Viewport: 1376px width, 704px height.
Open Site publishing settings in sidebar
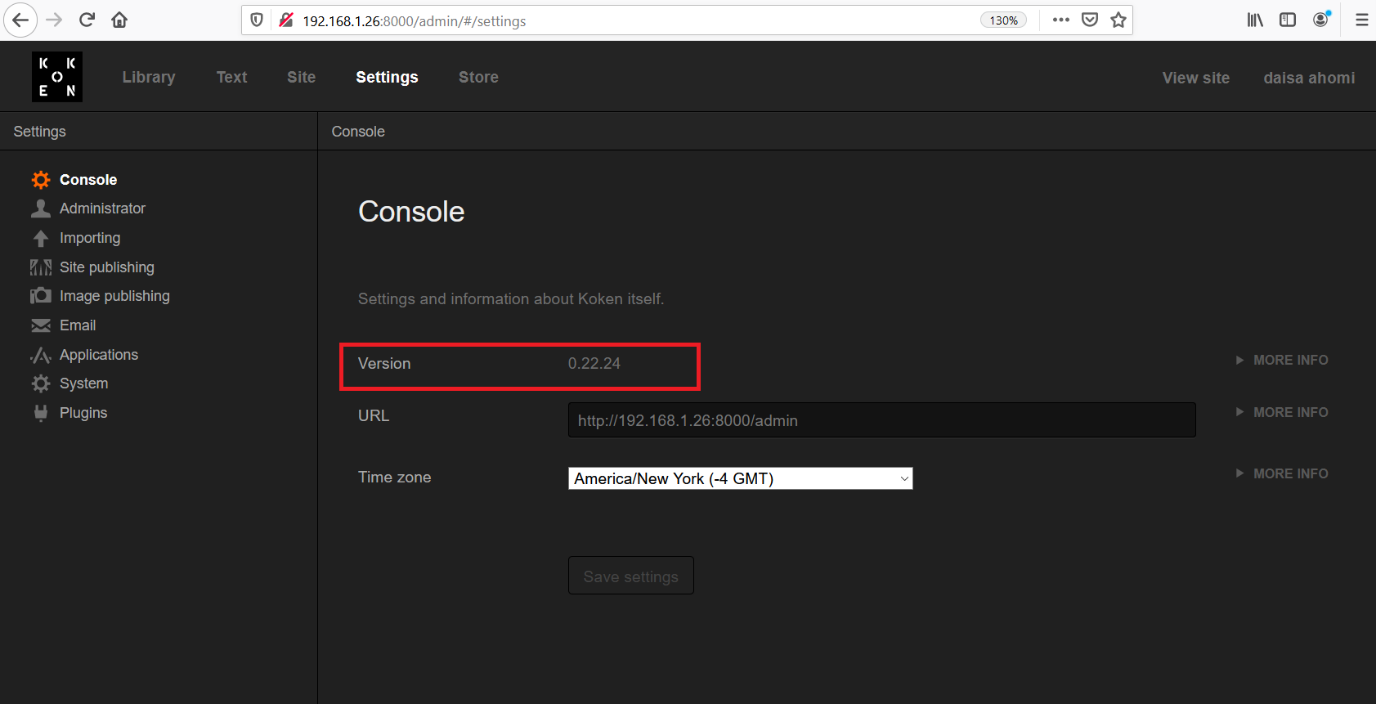coord(106,267)
